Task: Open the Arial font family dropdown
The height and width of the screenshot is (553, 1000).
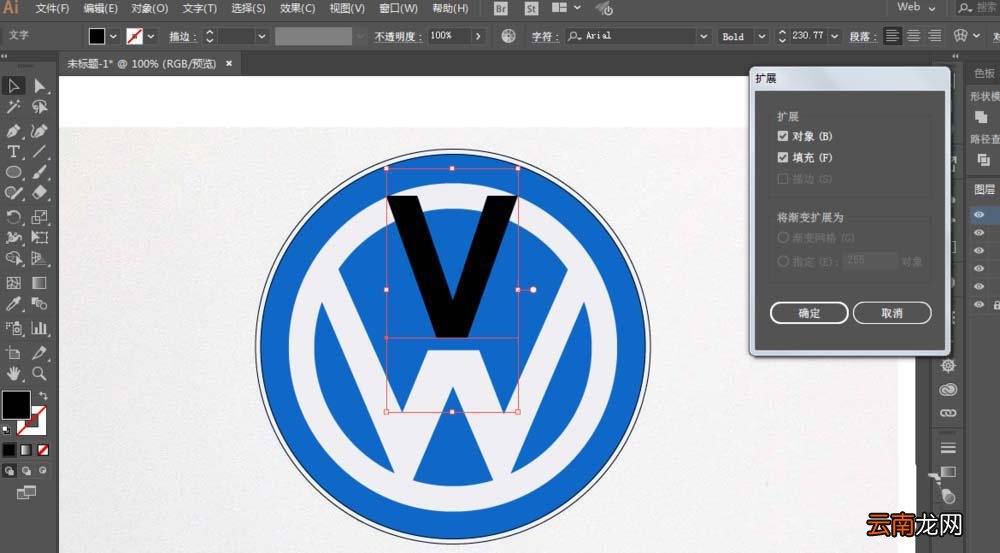Action: pos(703,36)
